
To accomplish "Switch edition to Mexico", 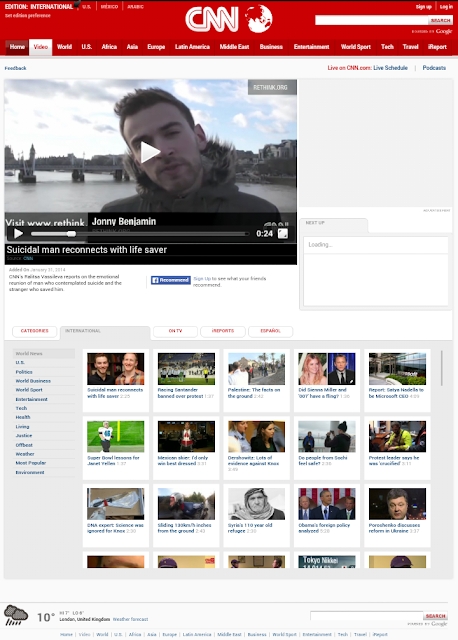I will point(109,7).
